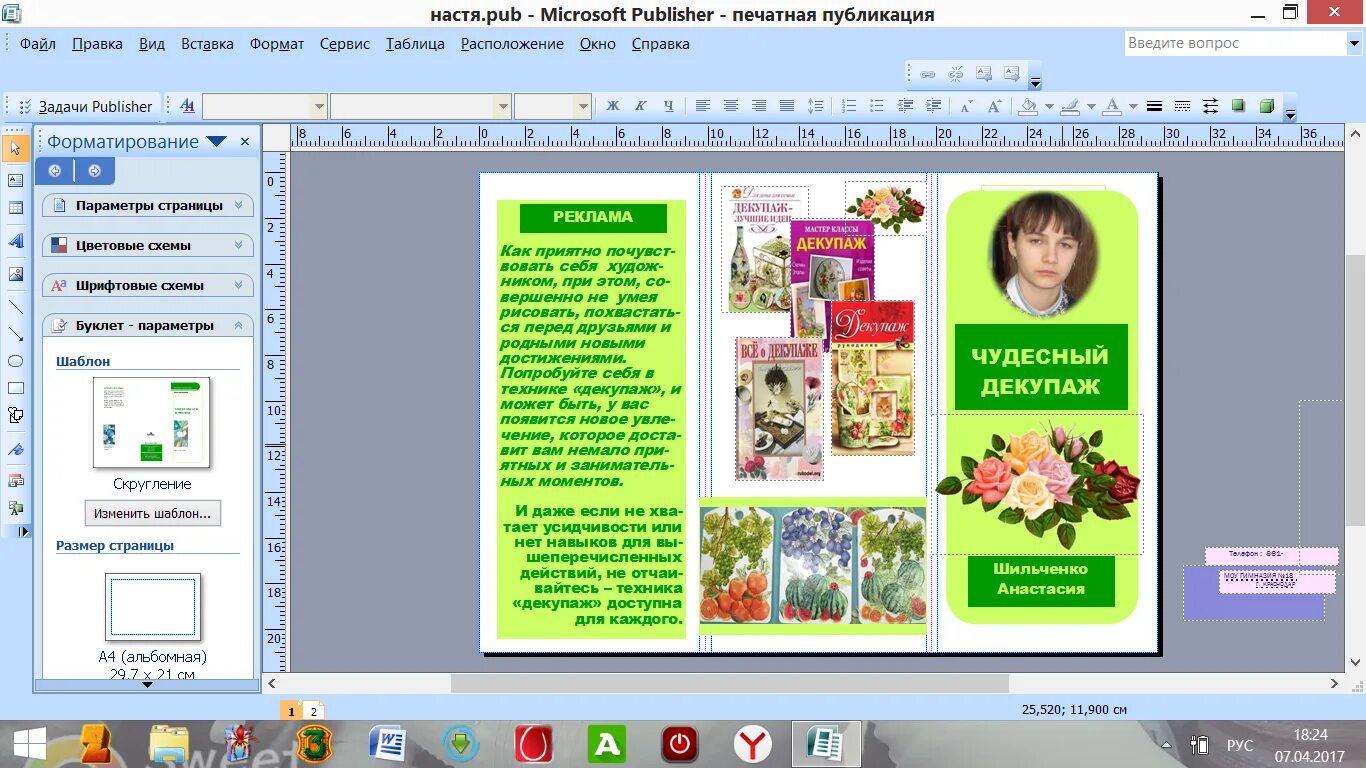Click Create Text Box Link icon
The image size is (1366, 768).
pyautogui.click(x=927, y=74)
